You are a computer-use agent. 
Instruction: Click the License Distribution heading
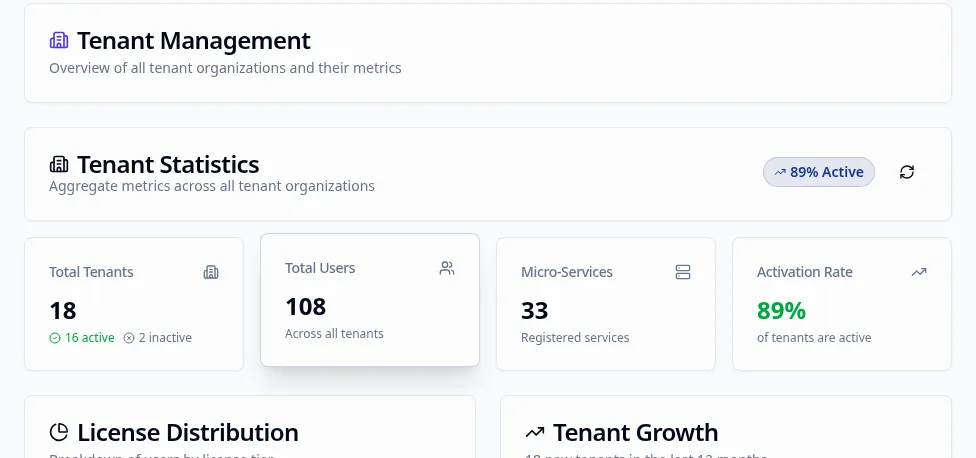coord(188,432)
